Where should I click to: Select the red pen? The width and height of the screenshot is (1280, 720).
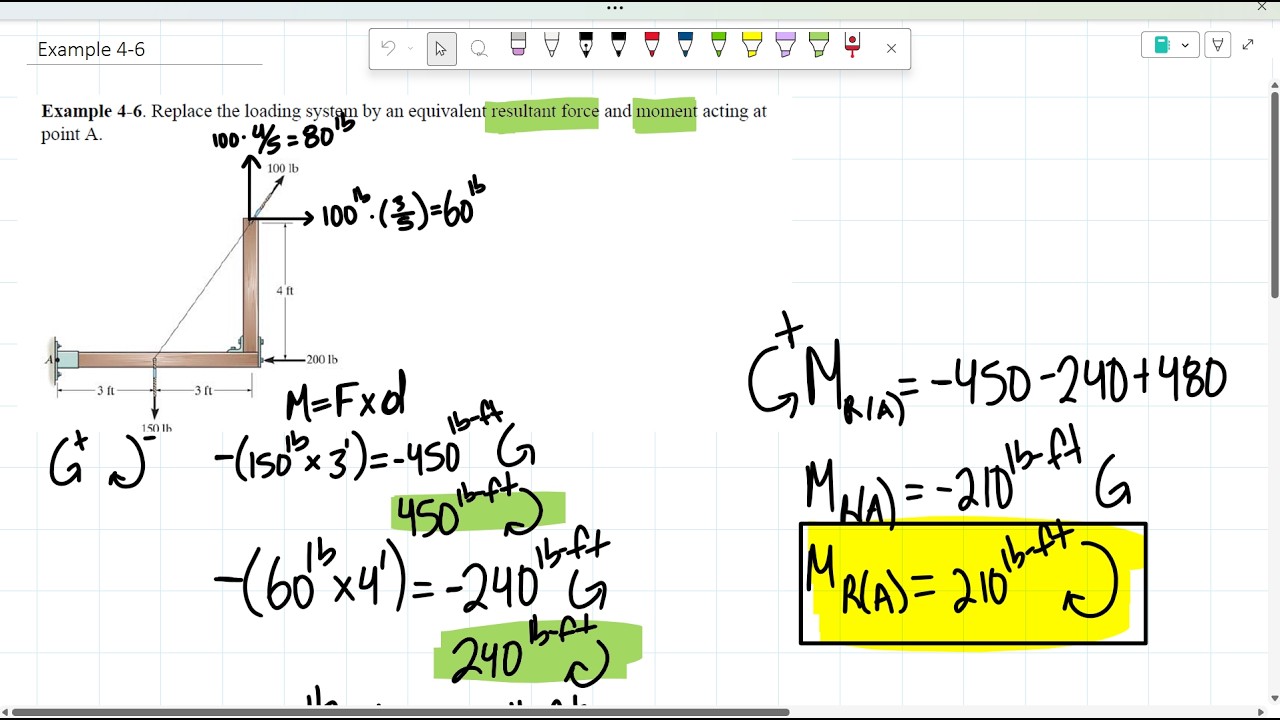pyautogui.click(x=652, y=46)
